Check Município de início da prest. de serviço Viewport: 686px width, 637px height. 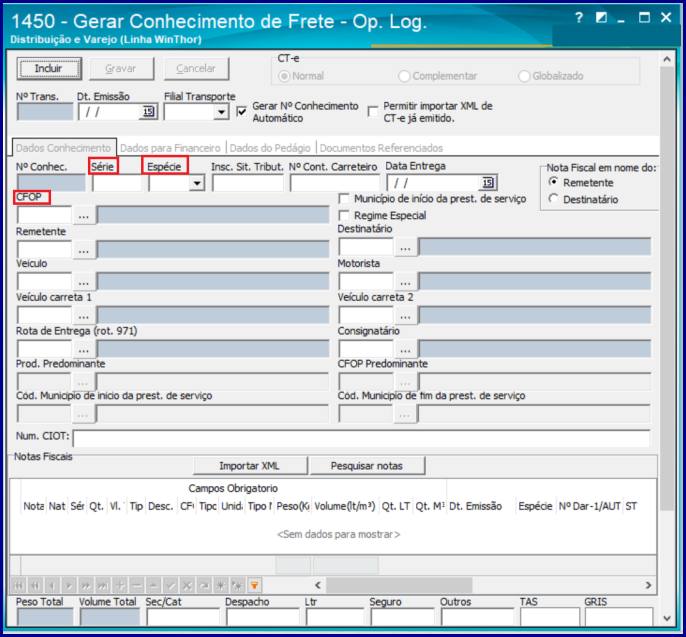click(x=344, y=199)
